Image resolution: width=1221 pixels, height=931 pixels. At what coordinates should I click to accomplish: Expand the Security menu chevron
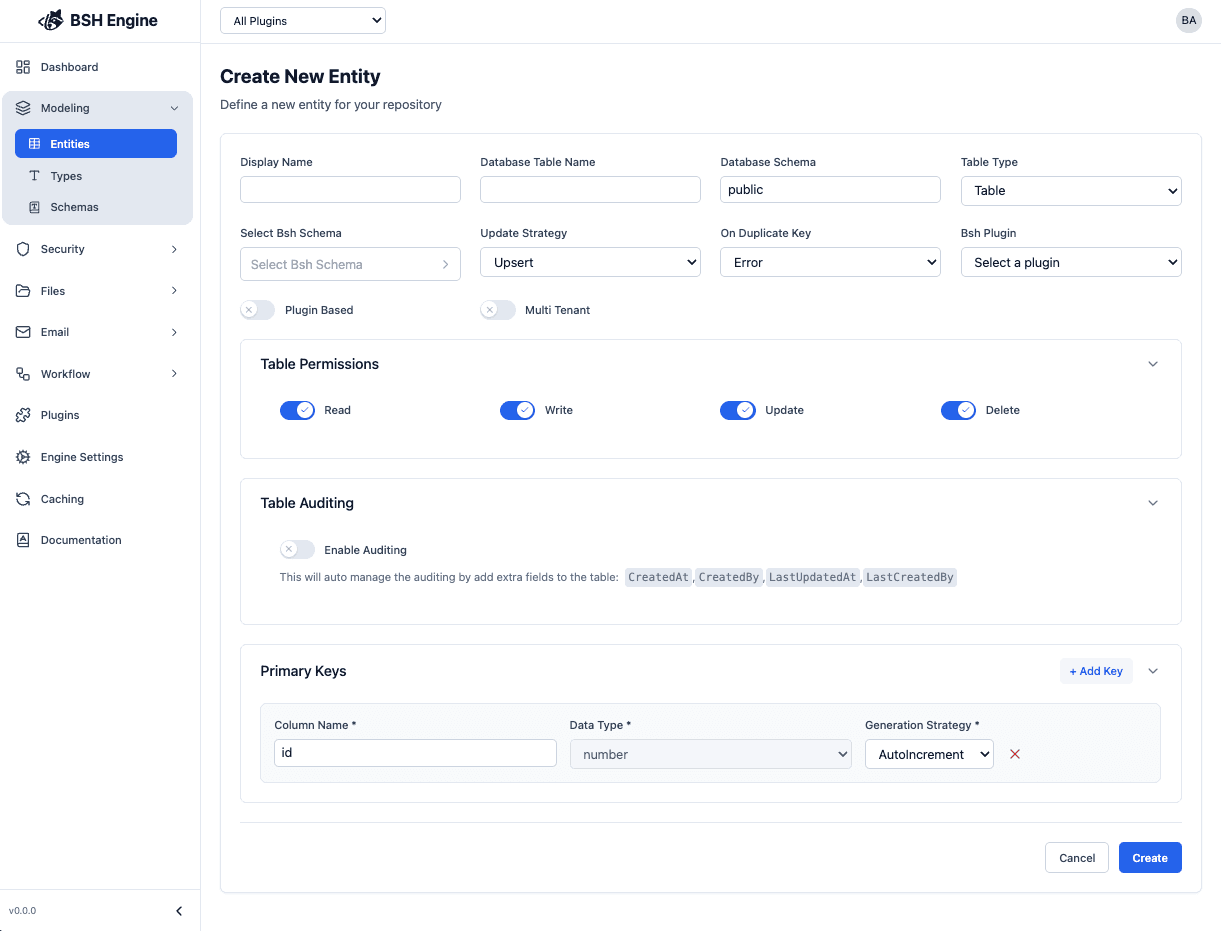click(174, 249)
